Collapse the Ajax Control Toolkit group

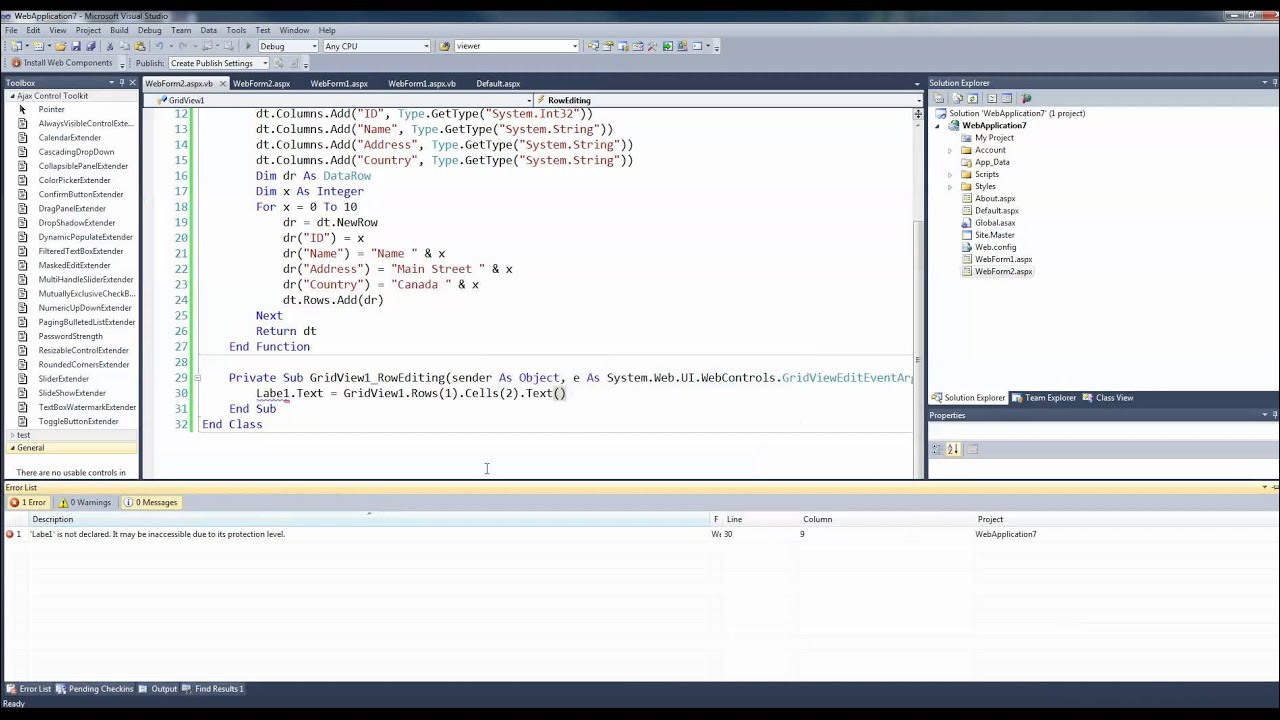pyautogui.click(x=12, y=96)
